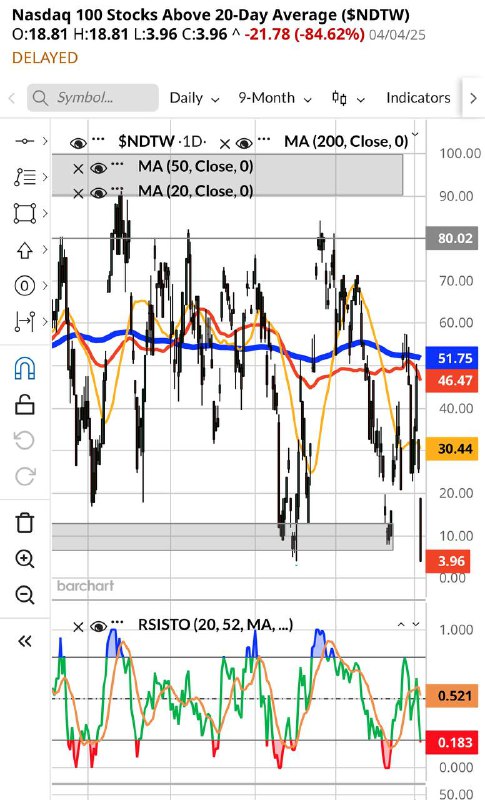Toggle visibility of MA 50 indicator
Screen dimensions: 485x800
click(98, 167)
